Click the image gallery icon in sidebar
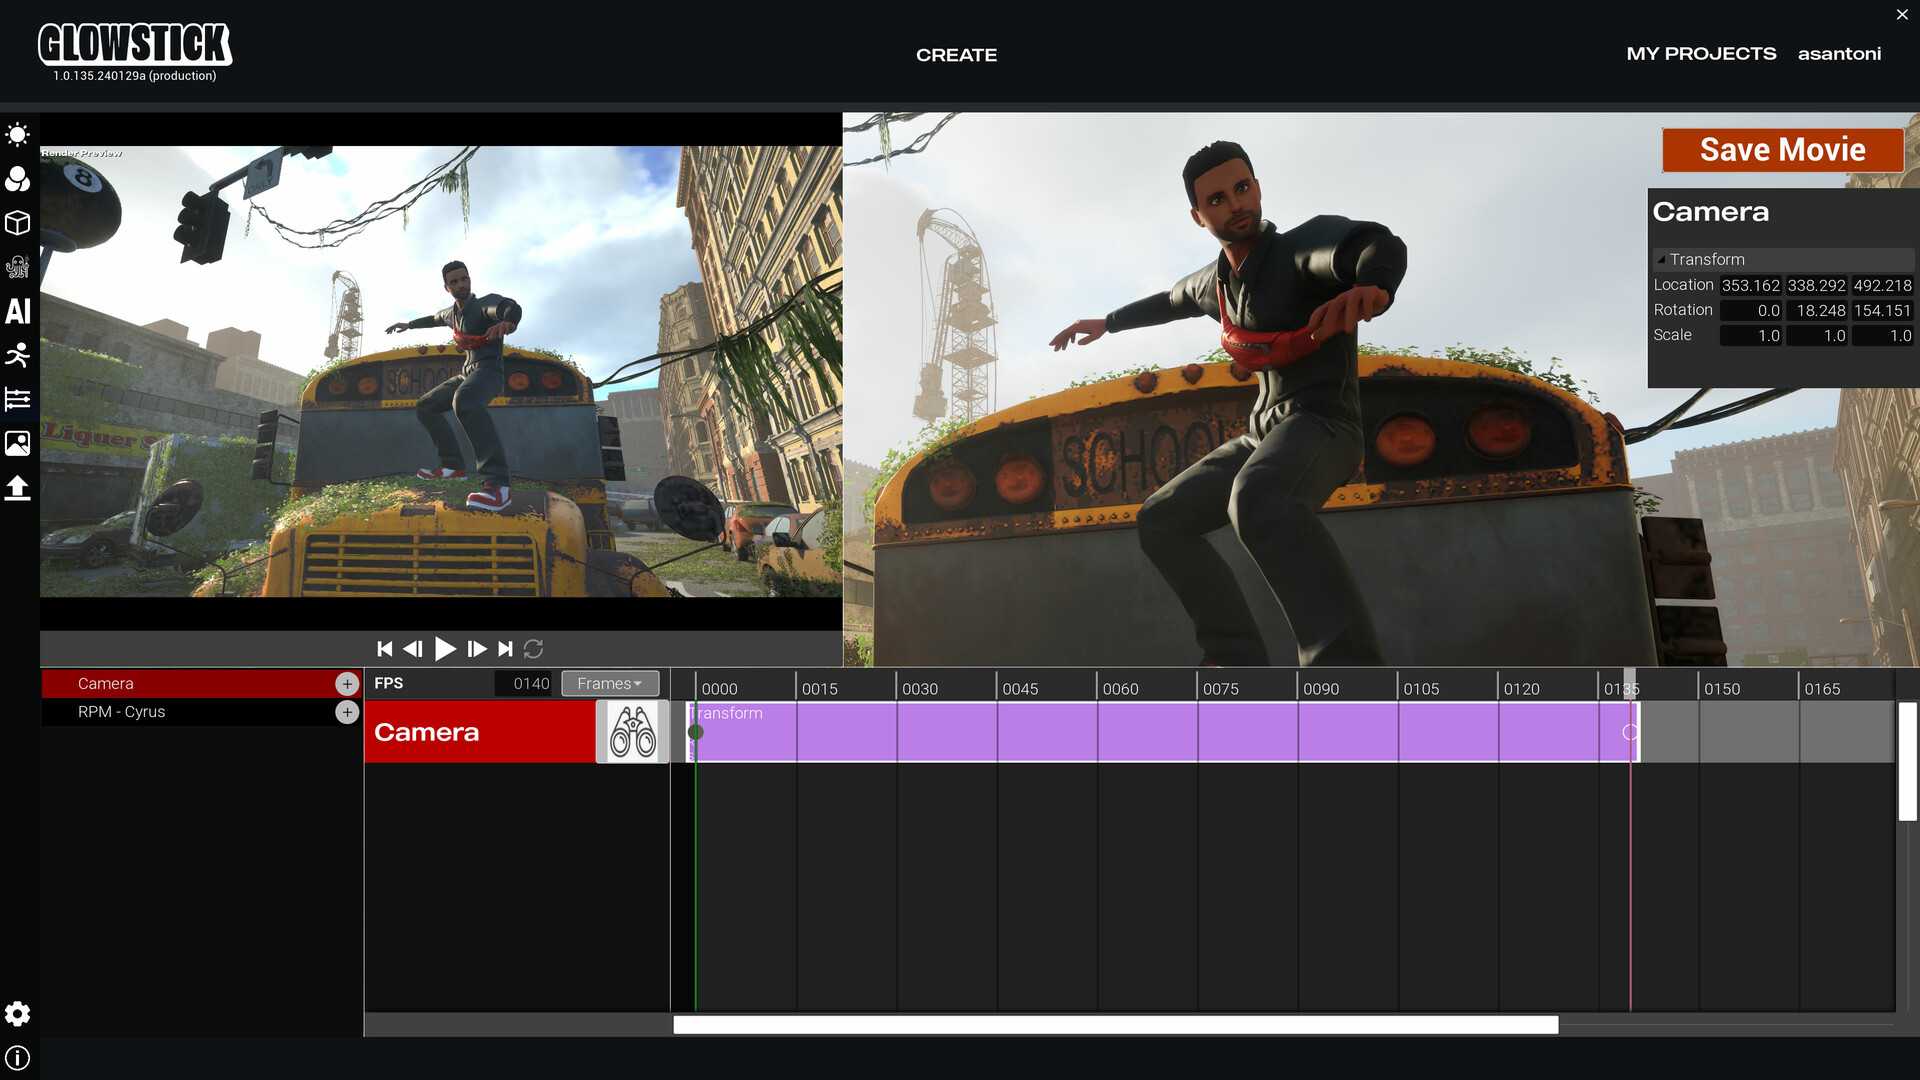1920x1080 pixels. [x=18, y=443]
